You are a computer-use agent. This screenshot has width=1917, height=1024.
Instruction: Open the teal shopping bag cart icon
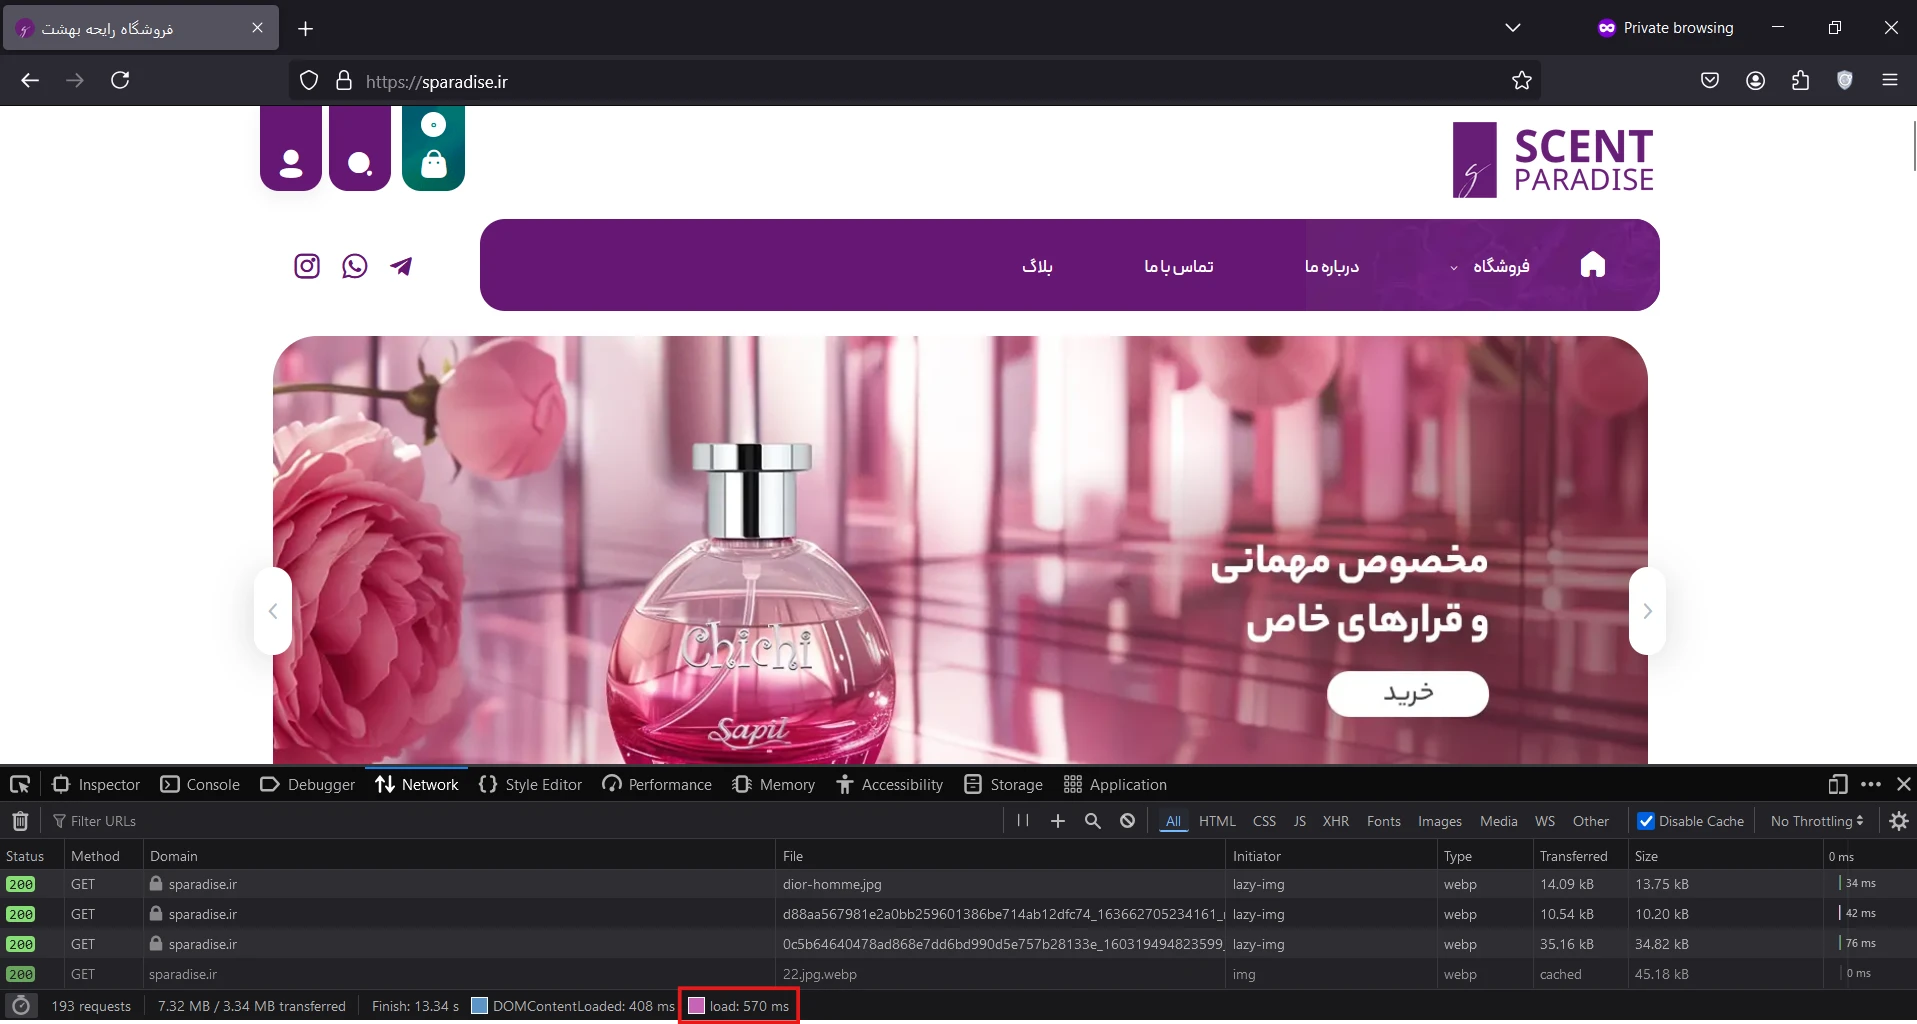tap(433, 149)
